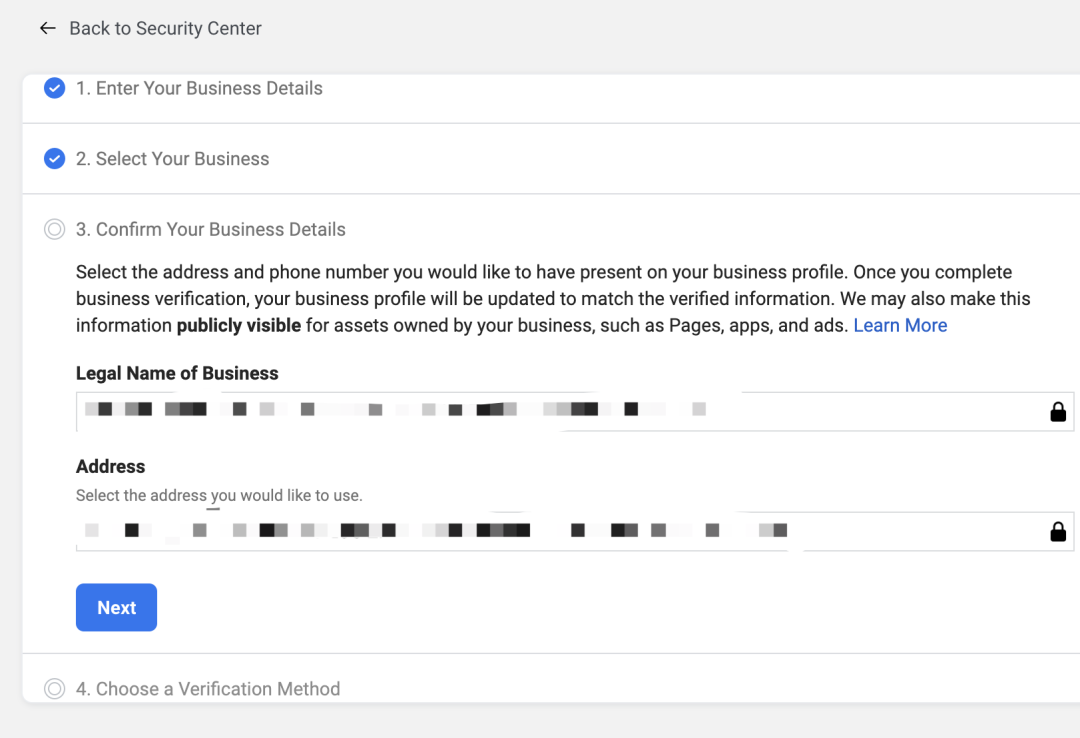Select the step 3 circle indicator
1080x738 pixels.
point(55,230)
